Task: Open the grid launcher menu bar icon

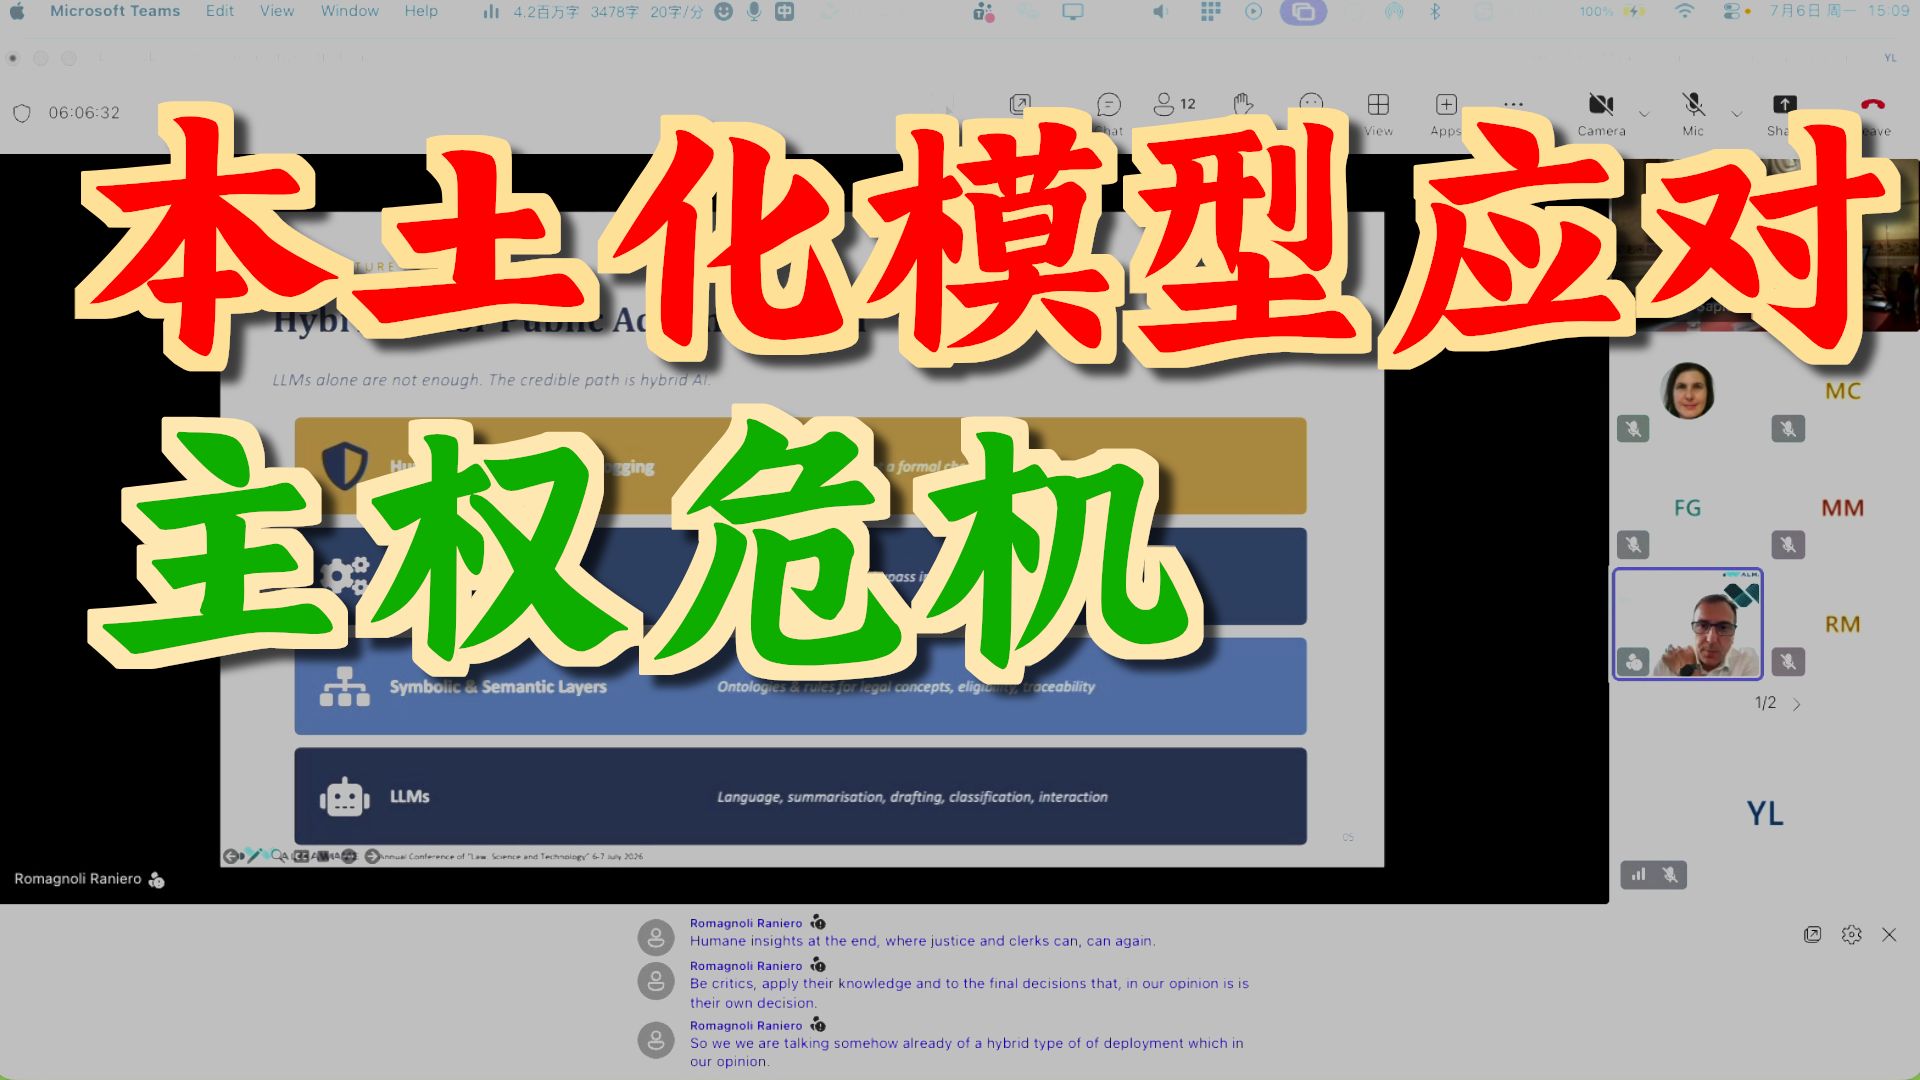Action: pos(1210,12)
